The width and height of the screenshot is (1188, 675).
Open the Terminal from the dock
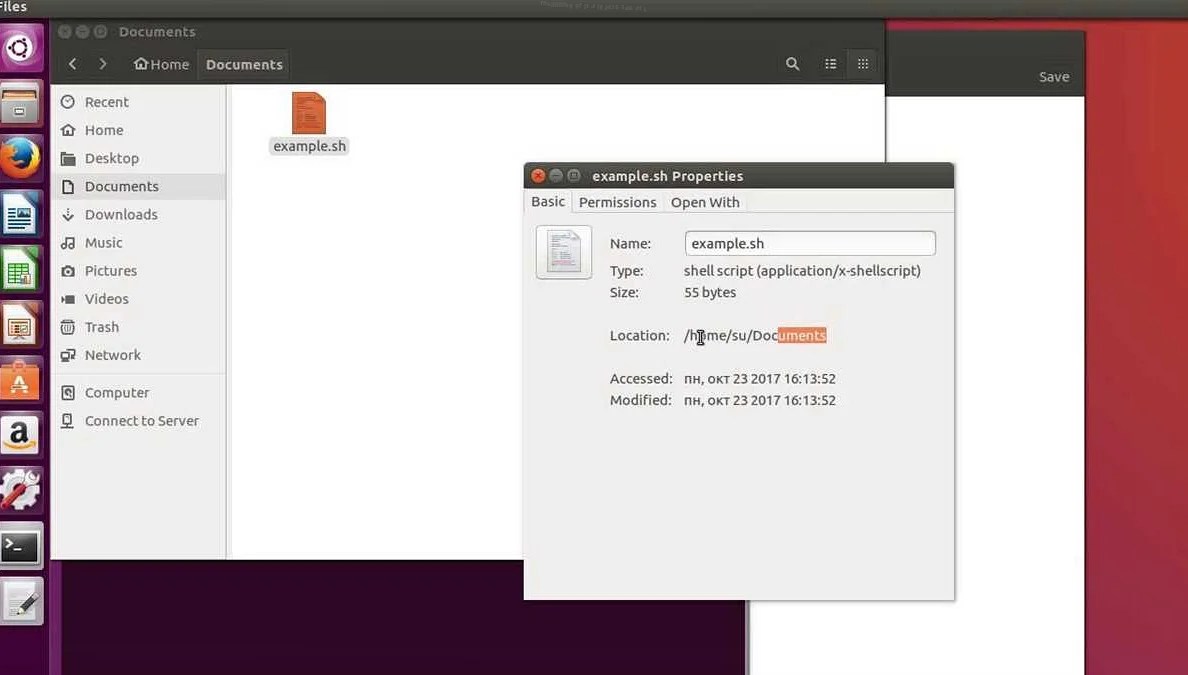[21, 545]
